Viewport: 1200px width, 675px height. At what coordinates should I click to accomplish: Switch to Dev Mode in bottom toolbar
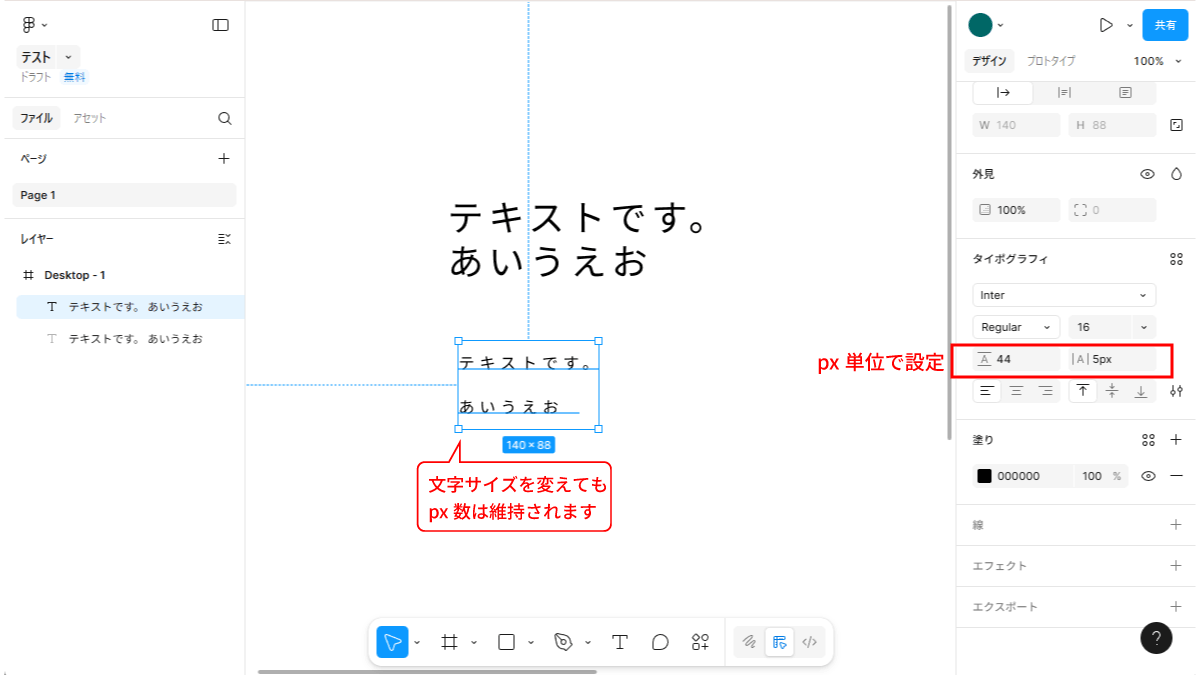coord(810,642)
